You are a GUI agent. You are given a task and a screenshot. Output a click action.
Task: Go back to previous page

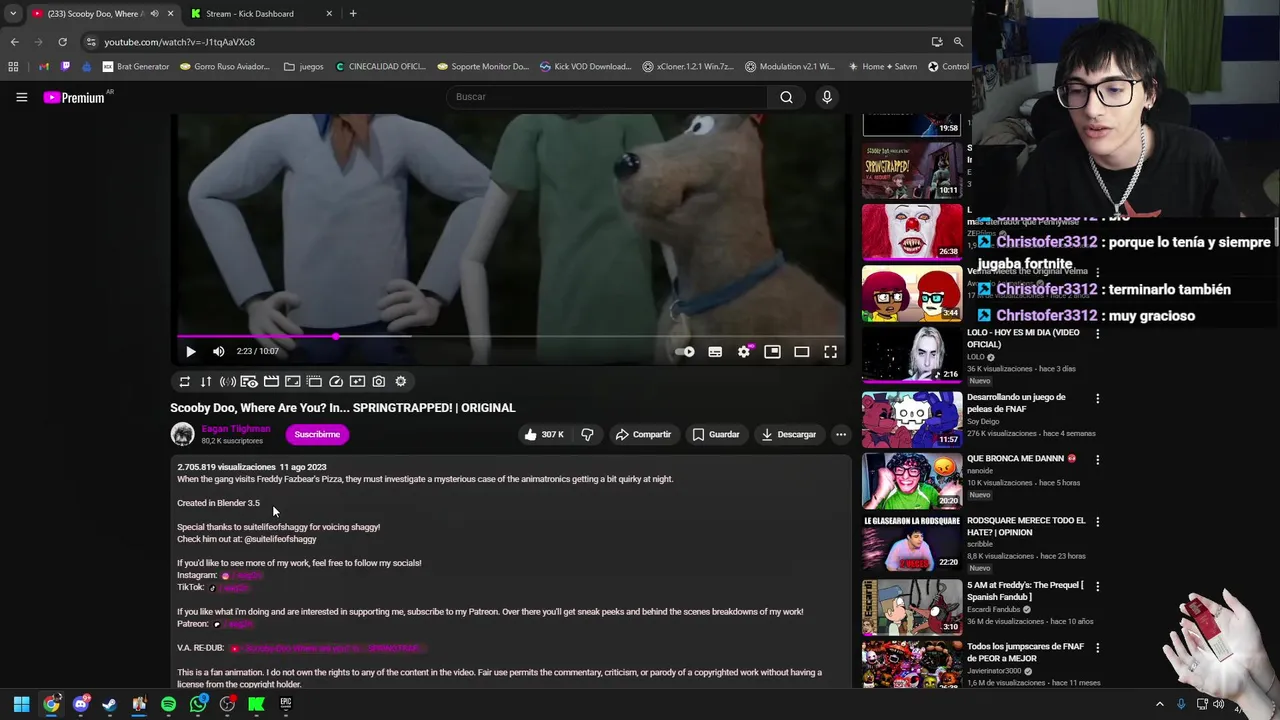(14, 42)
